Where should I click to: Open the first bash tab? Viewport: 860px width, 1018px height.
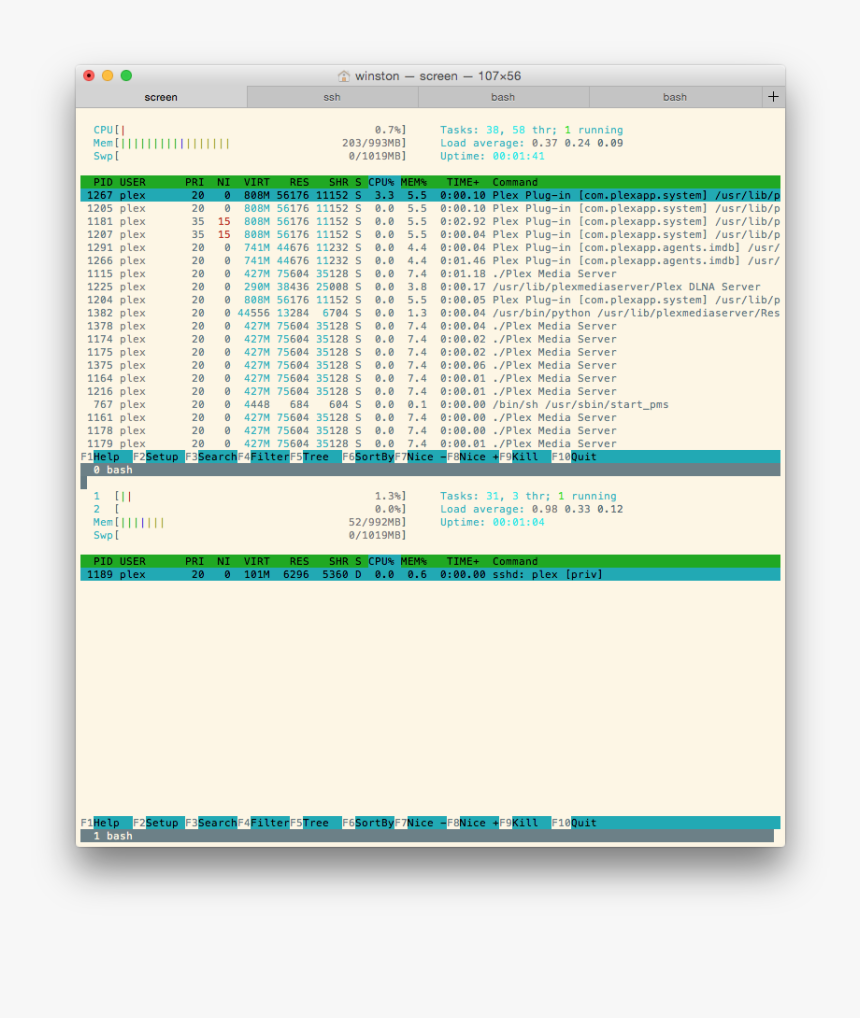[503, 97]
